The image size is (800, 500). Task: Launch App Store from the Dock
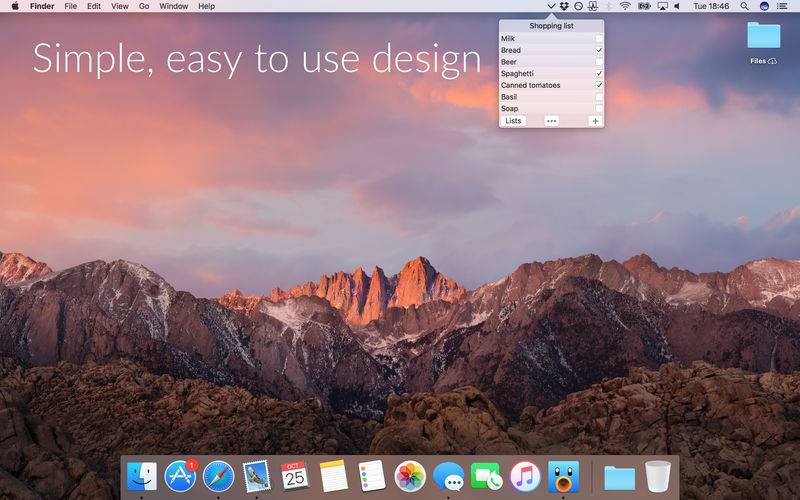[x=180, y=476]
